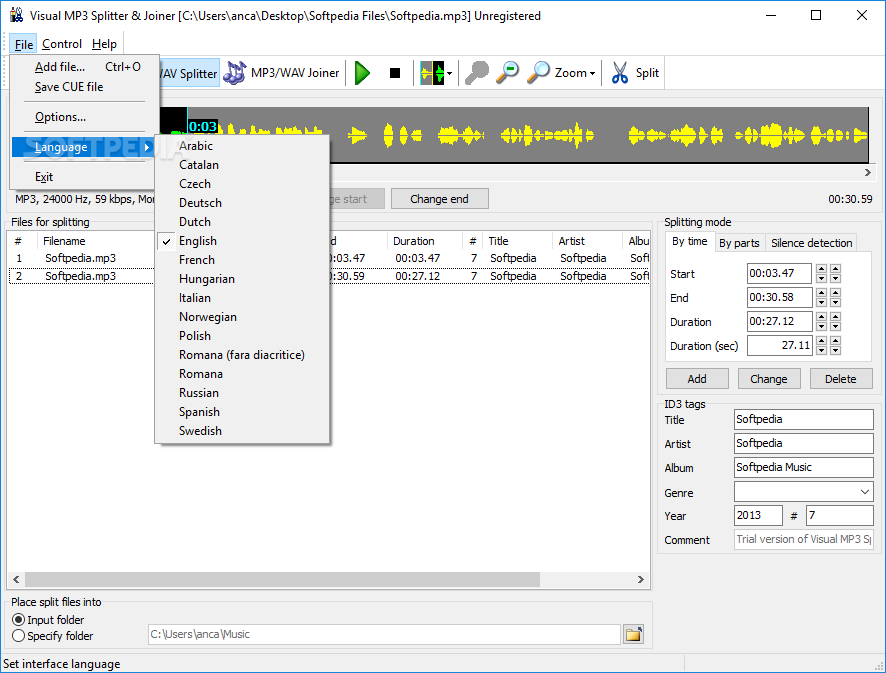Open the Help menu
This screenshot has width=886, height=673.
[x=104, y=44]
